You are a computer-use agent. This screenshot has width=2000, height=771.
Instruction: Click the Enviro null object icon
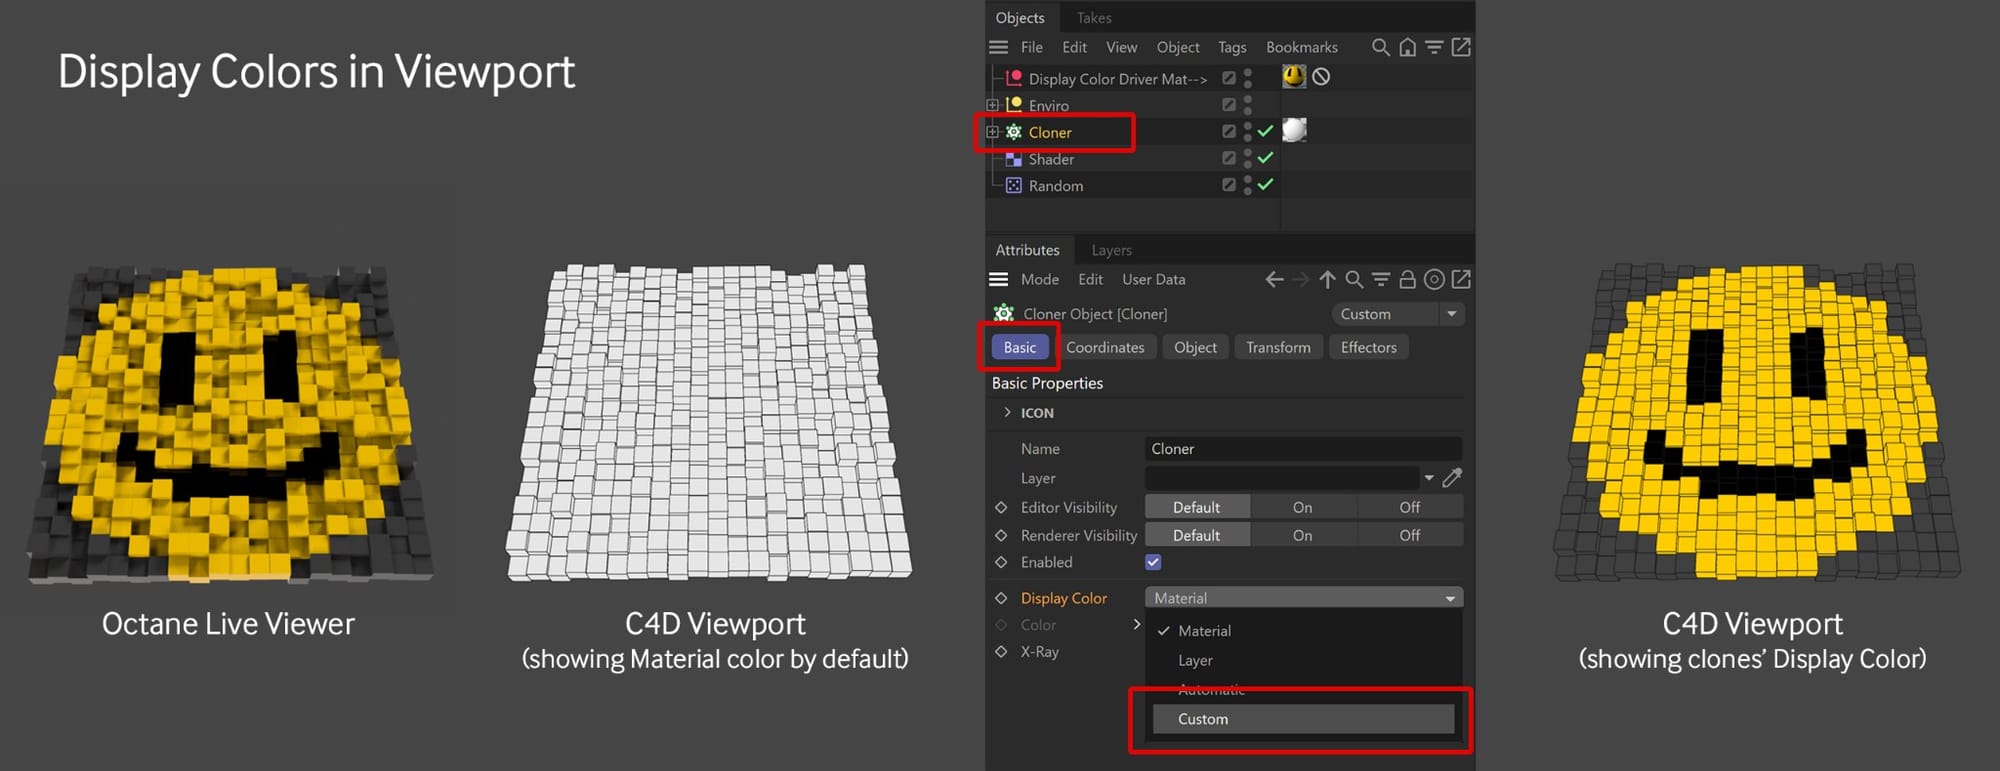[x=1014, y=105]
